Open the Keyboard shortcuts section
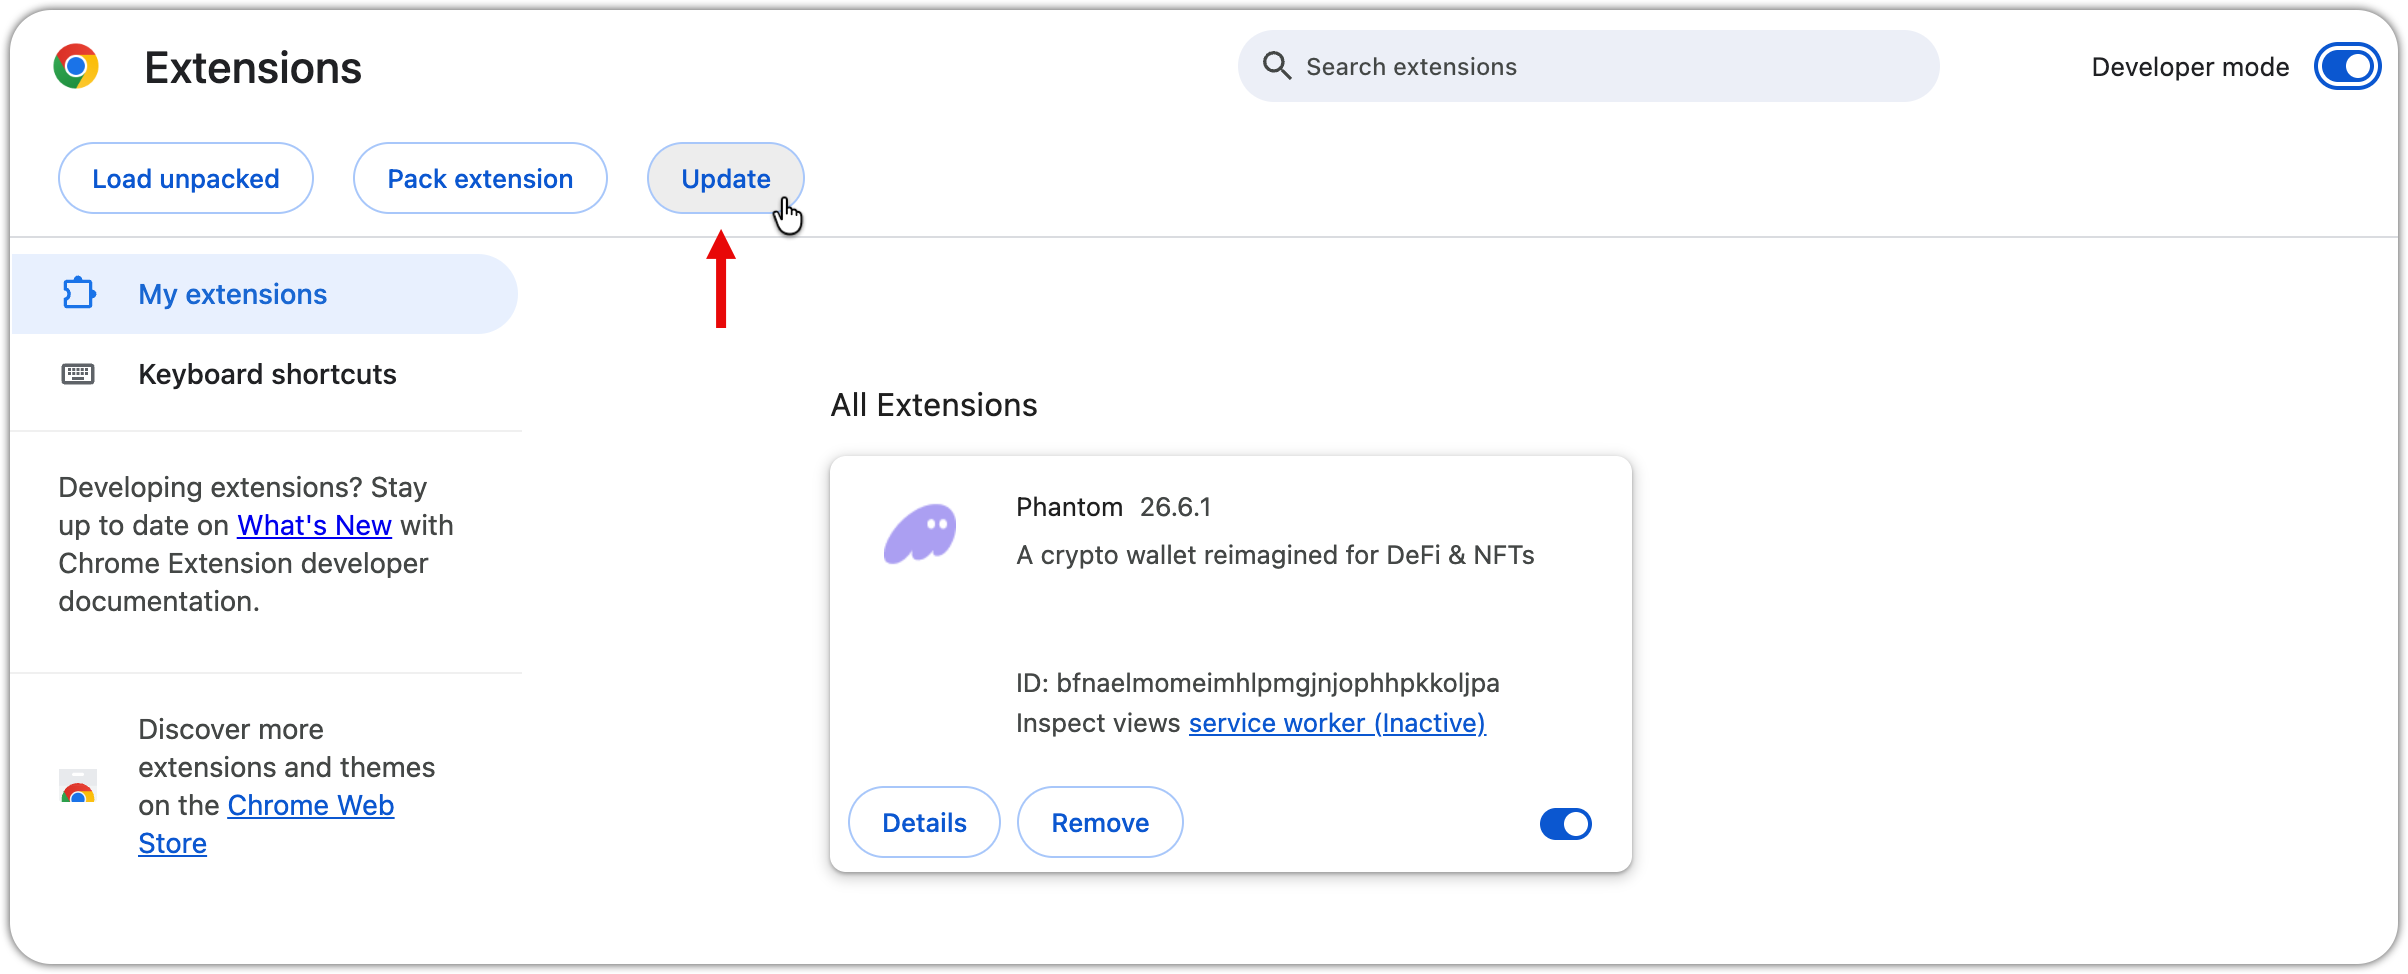Viewport: 2408px width, 974px height. (267, 374)
